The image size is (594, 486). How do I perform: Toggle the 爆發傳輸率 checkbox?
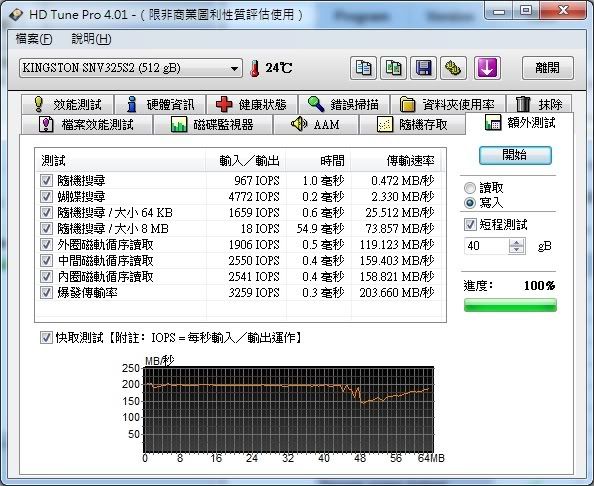coord(46,292)
